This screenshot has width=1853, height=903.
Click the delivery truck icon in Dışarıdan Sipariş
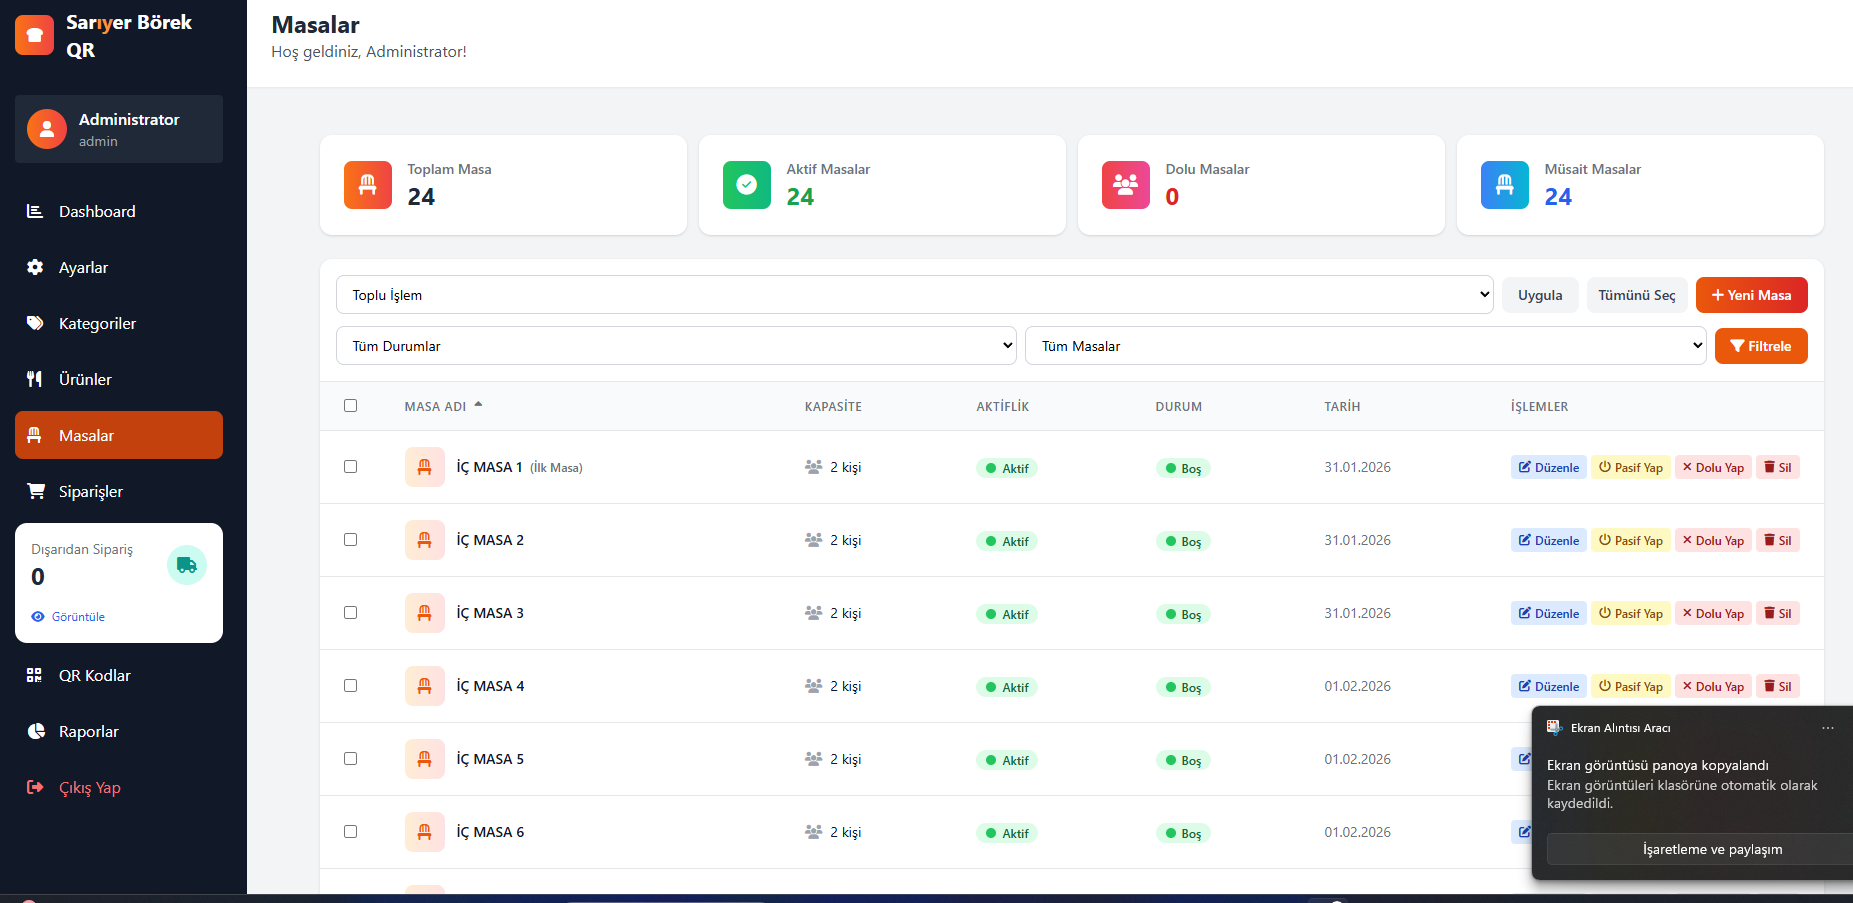coord(186,565)
